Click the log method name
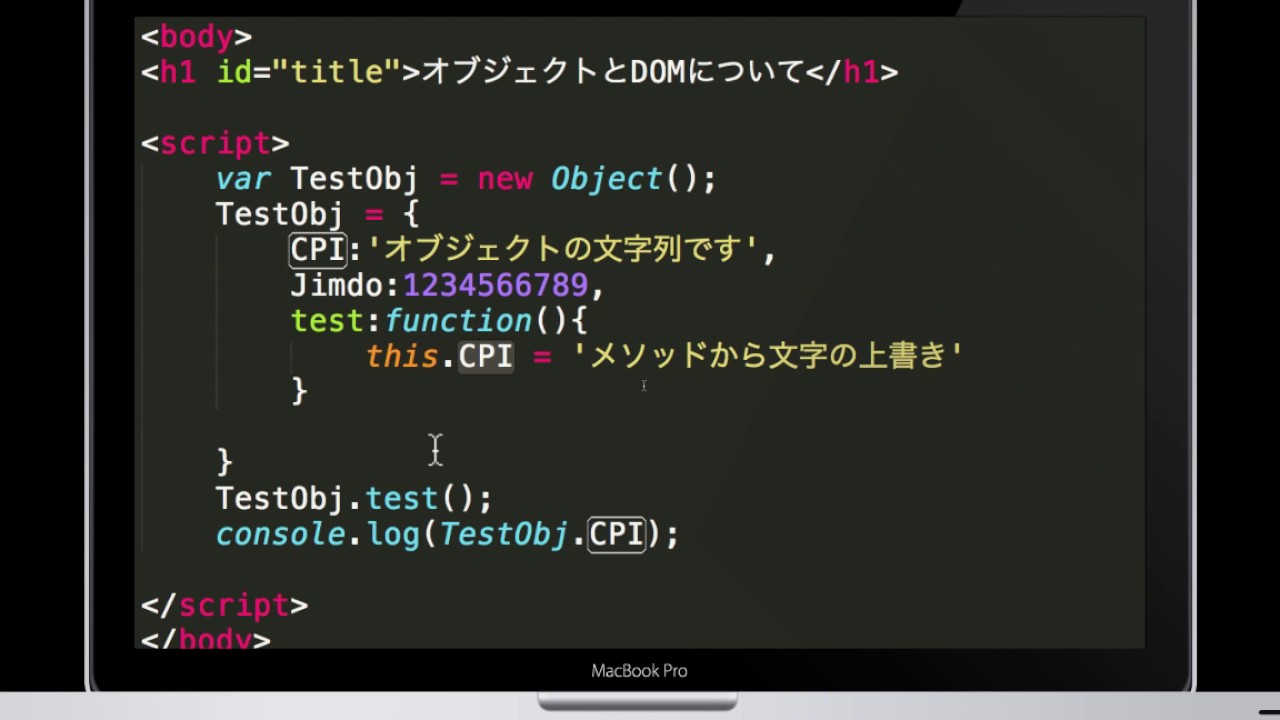The width and height of the screenshot is (1280, 720). [393, 534]
